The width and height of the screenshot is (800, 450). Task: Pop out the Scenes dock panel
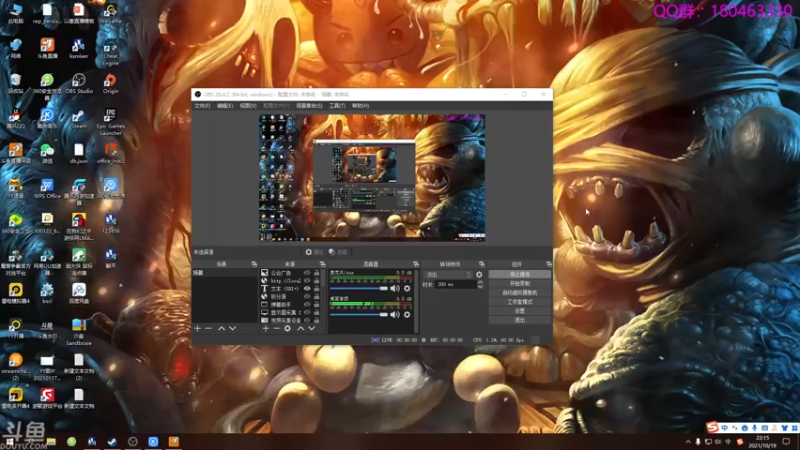(x=254, y=264)
